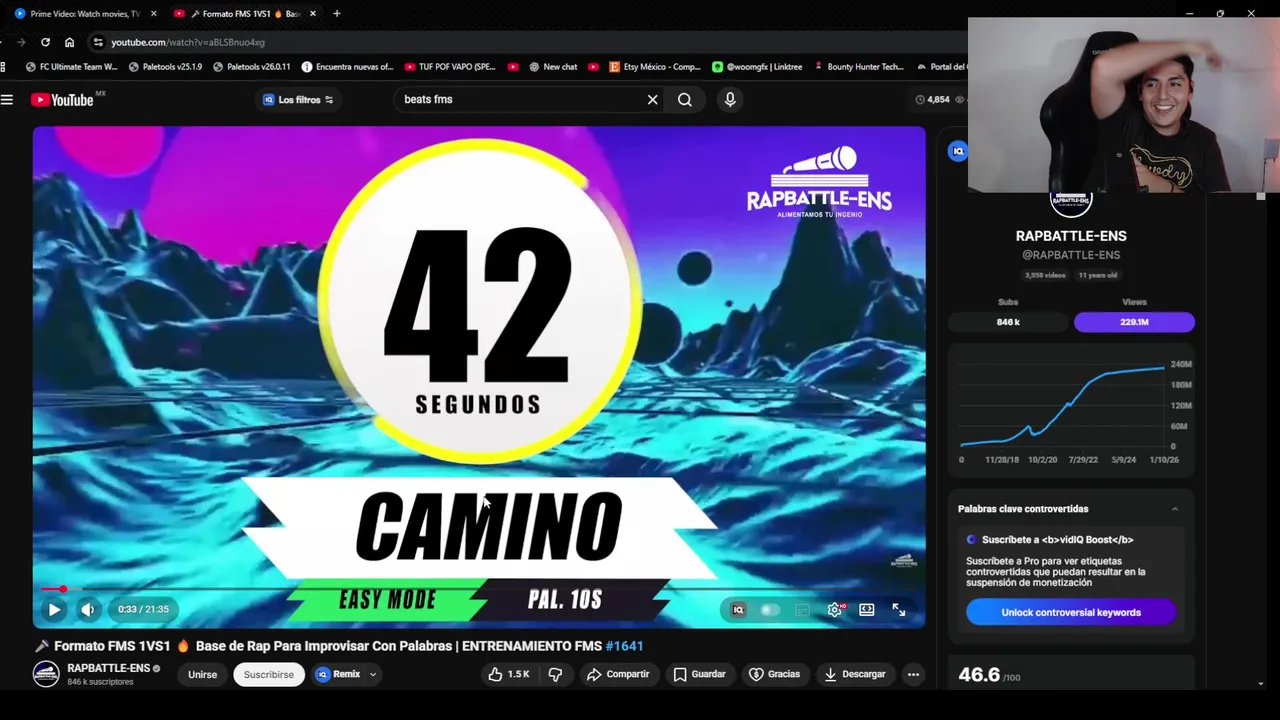1280x720 pixels.
Task: Mute the video with speaker icon
Action: click(x=88, y=609)
